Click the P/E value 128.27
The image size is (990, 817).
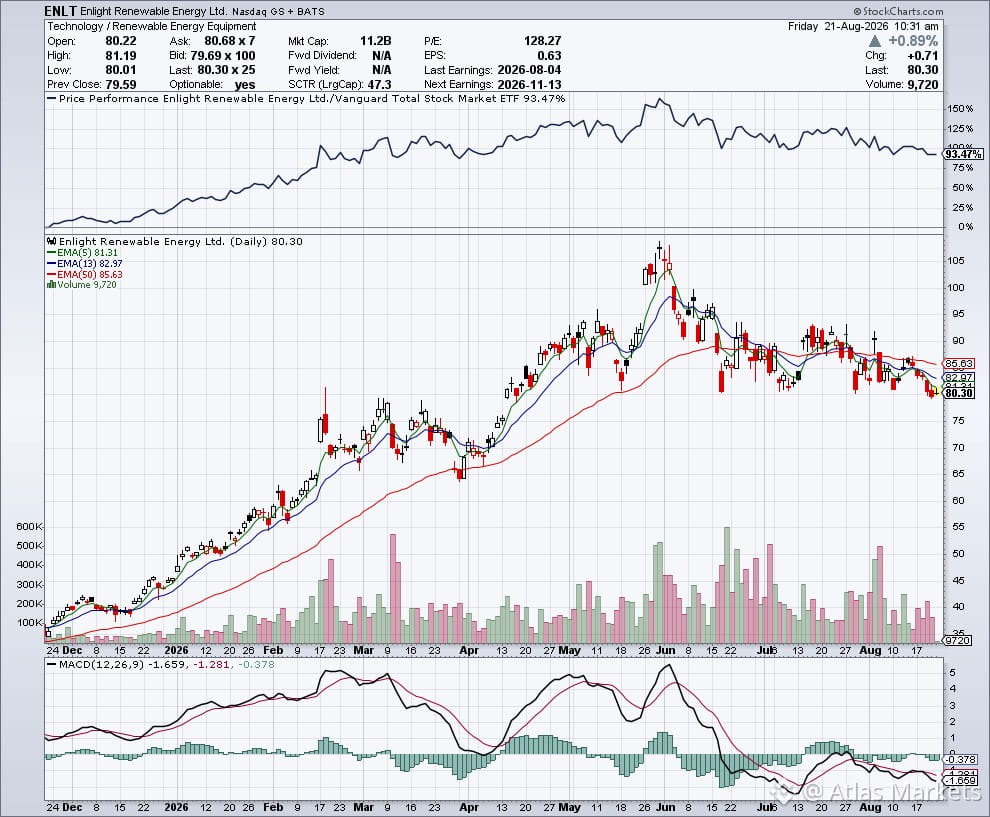click(x=542, y=41)
